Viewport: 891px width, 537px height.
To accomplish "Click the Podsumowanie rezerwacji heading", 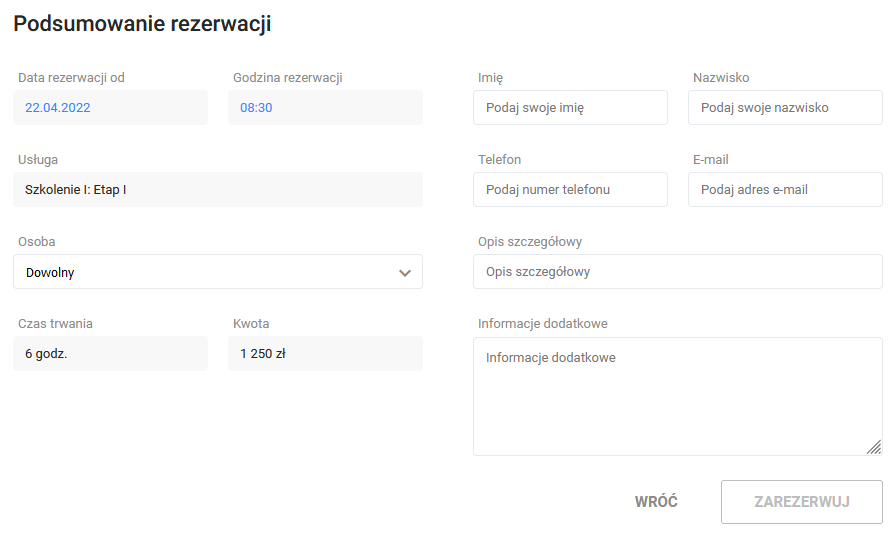I will point(142,24).
